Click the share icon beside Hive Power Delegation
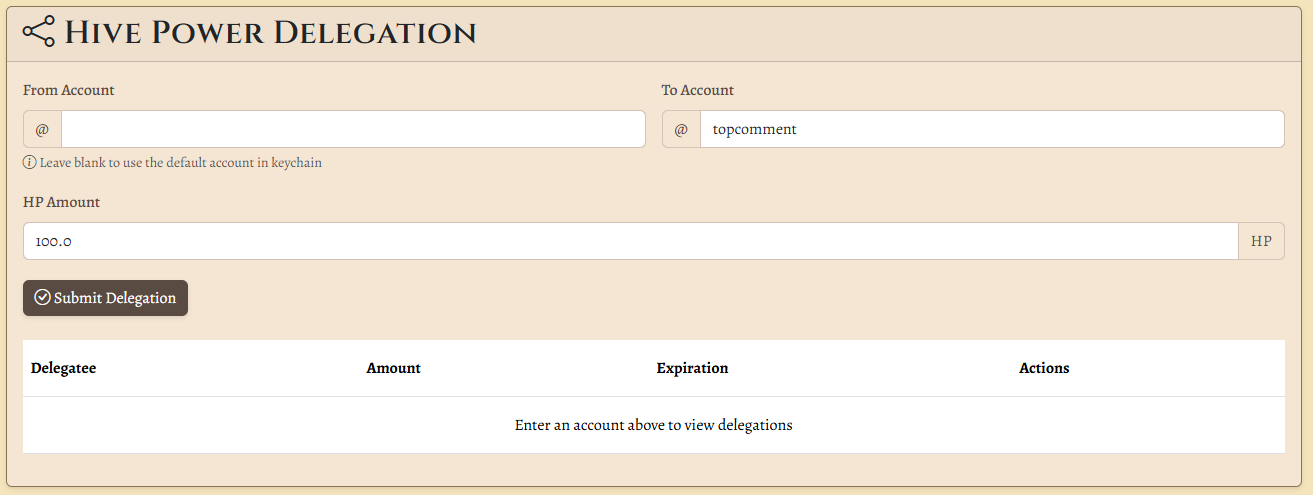 (39, 32)
